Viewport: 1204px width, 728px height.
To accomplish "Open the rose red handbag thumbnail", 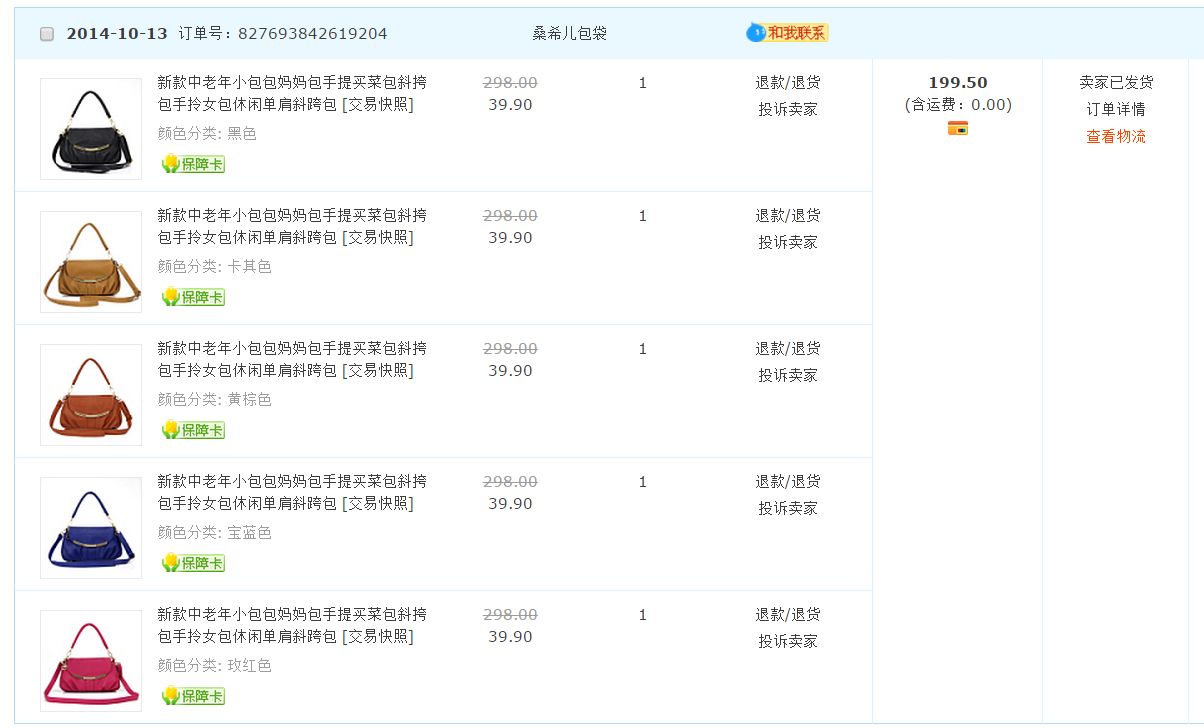I will 91,661.
